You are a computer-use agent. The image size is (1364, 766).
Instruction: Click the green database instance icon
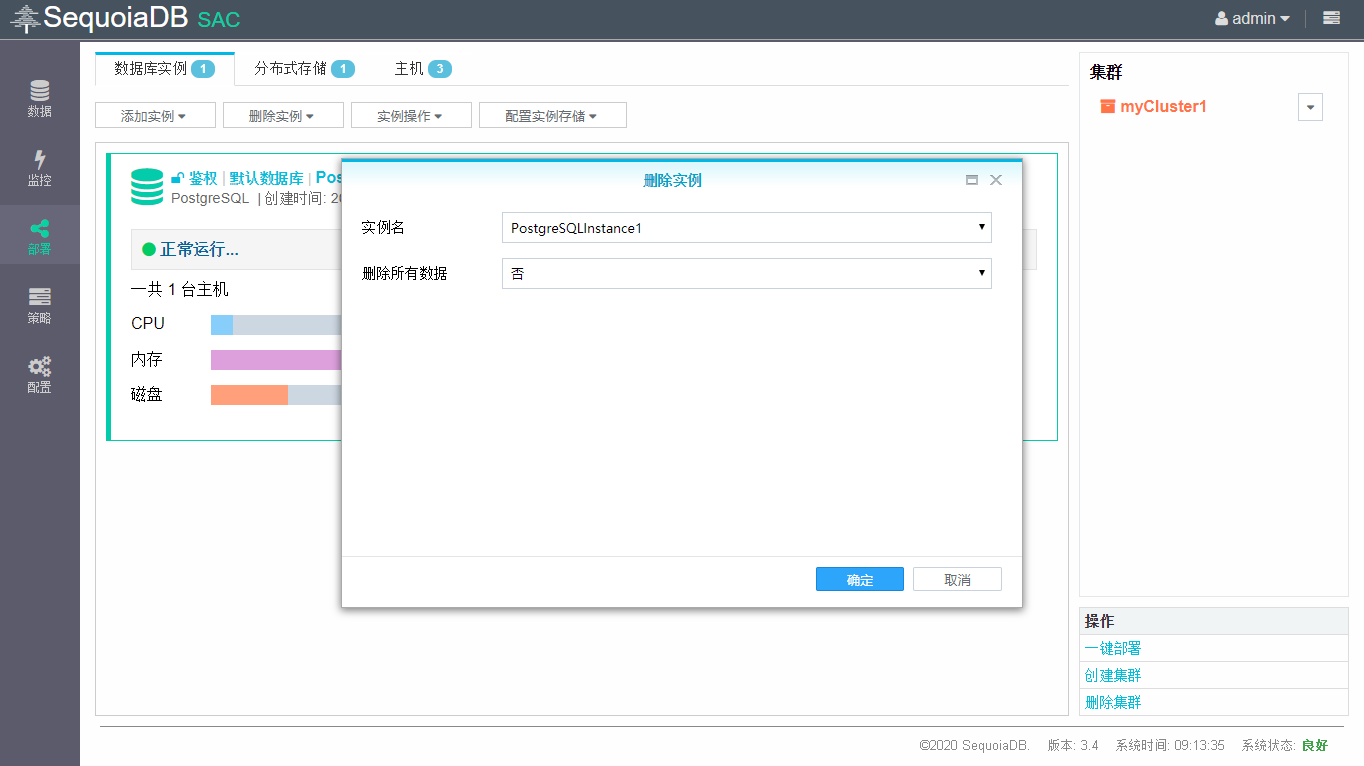click(x=147, y=187)
